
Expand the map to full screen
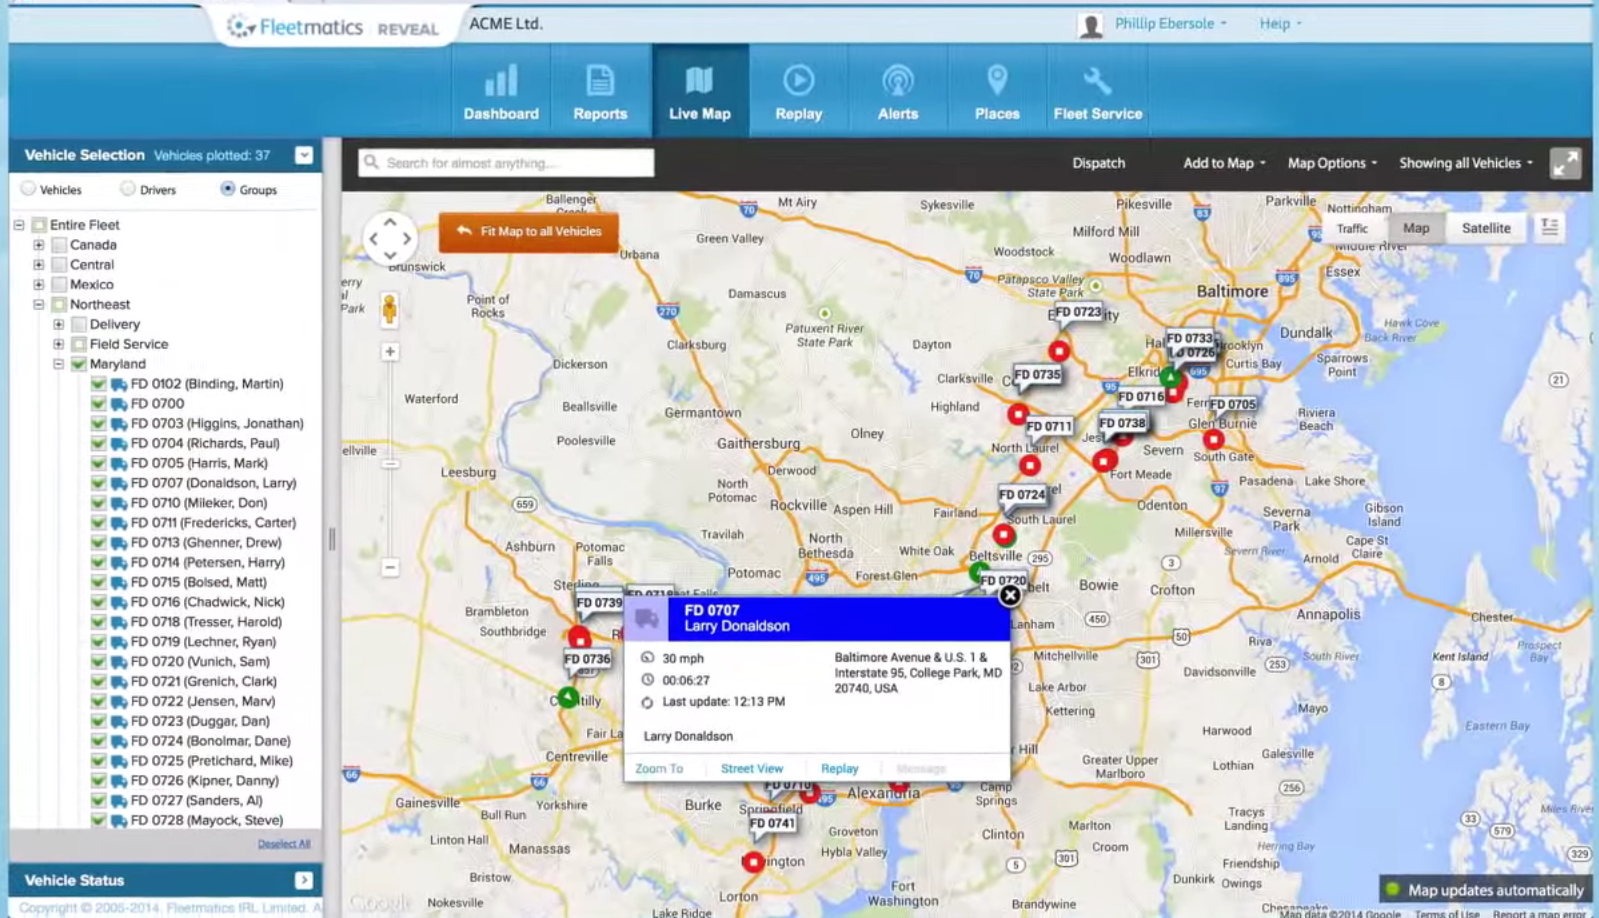(1565, 163)
